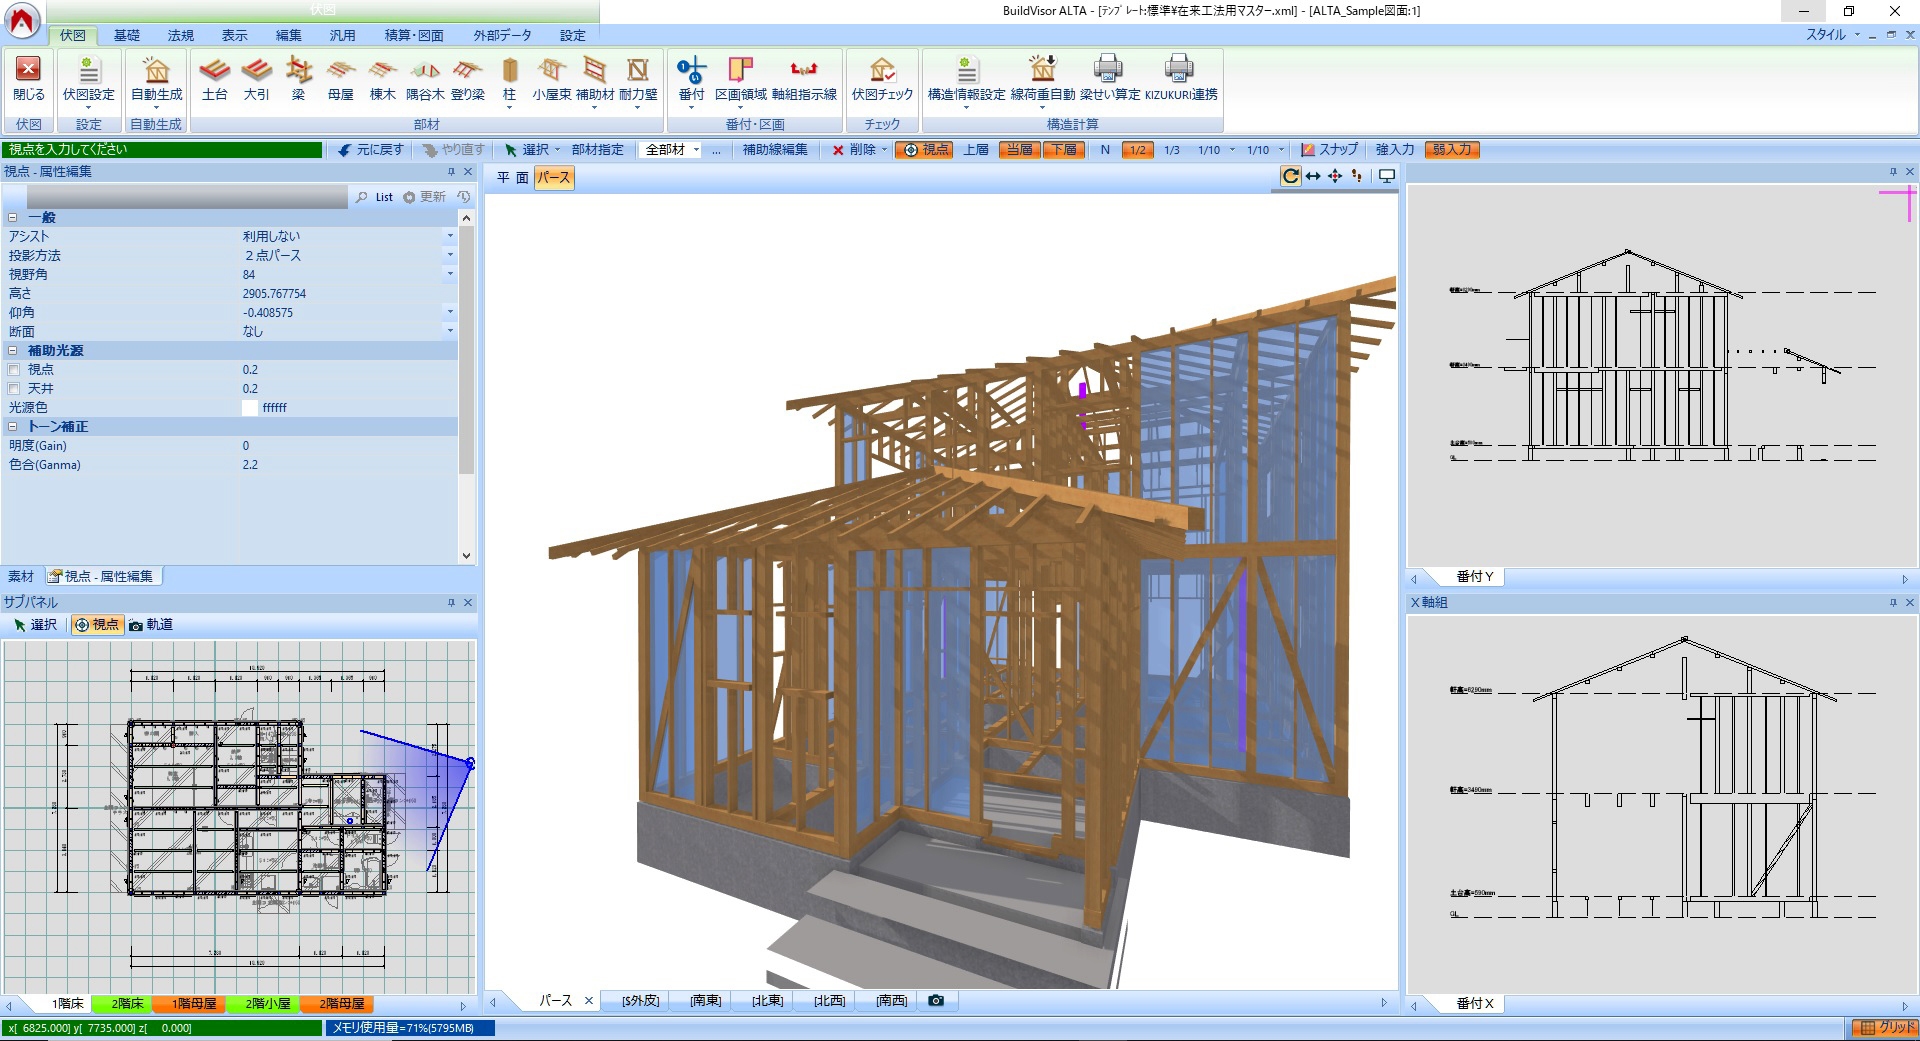Enable the 天井 auxiliary light checkbox

pyautogui.click(x=14, y=389)
